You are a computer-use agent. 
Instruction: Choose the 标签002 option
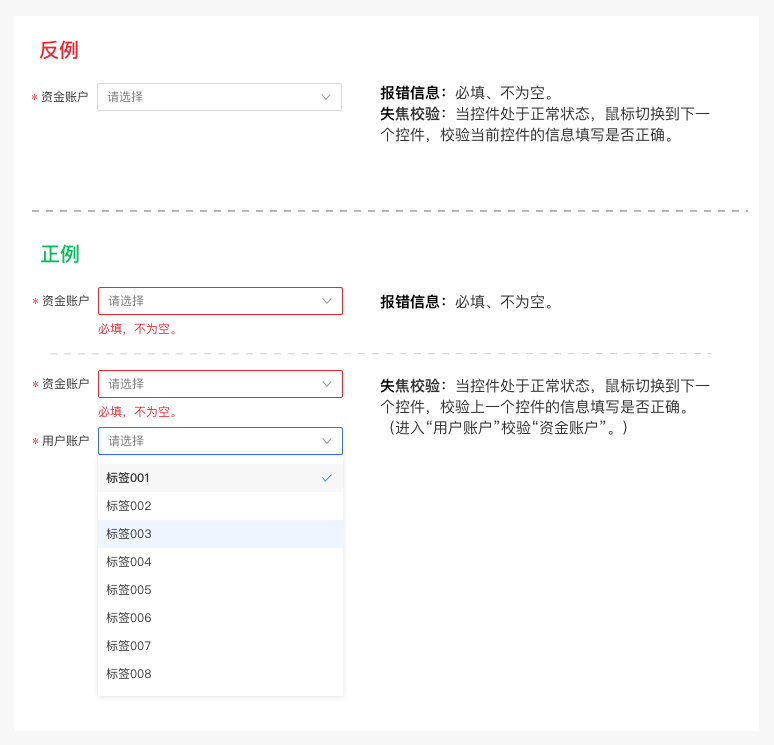click(128, 506)
